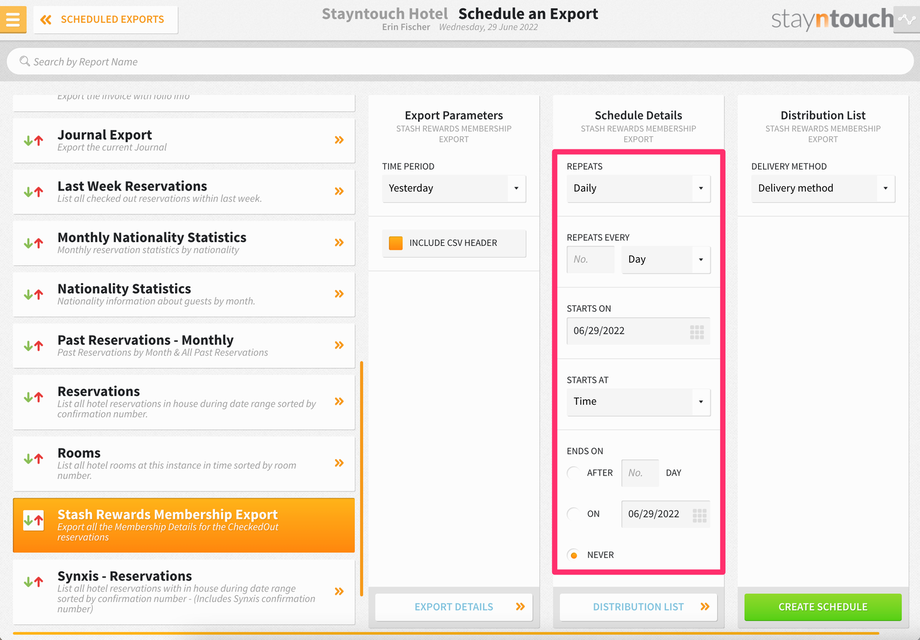920x640 pixels.
Task: Click Nationality Statistics arrows icon
Action: [33, 294]
